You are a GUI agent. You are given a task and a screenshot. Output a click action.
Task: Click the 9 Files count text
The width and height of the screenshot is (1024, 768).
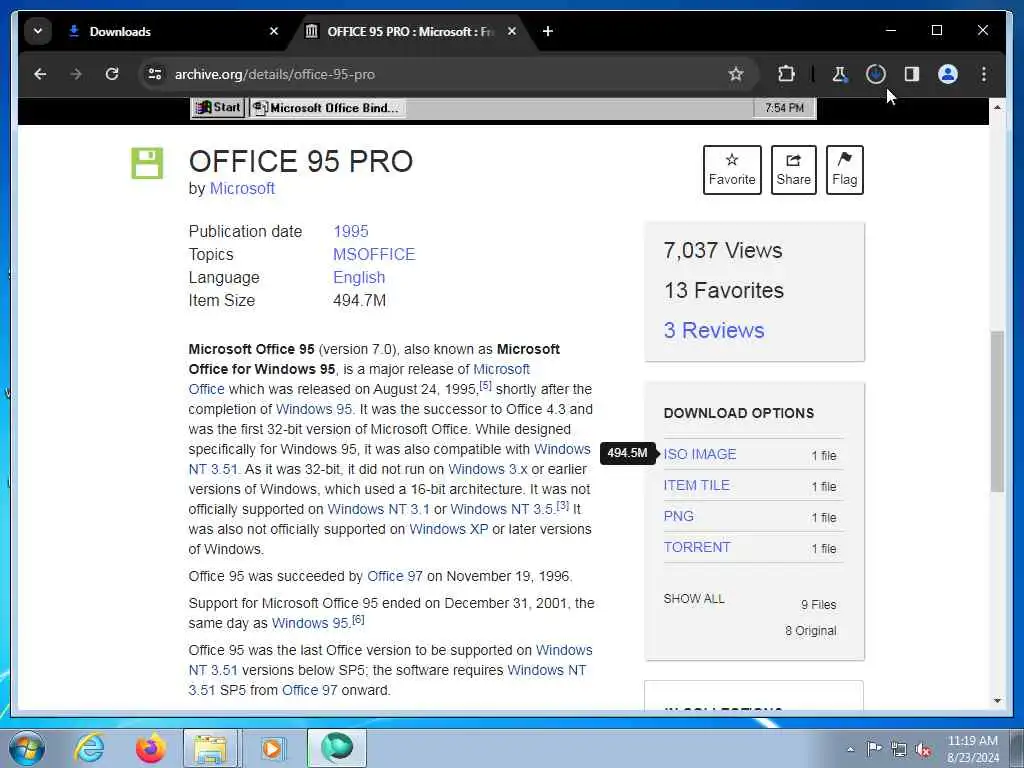click(819, 605)
